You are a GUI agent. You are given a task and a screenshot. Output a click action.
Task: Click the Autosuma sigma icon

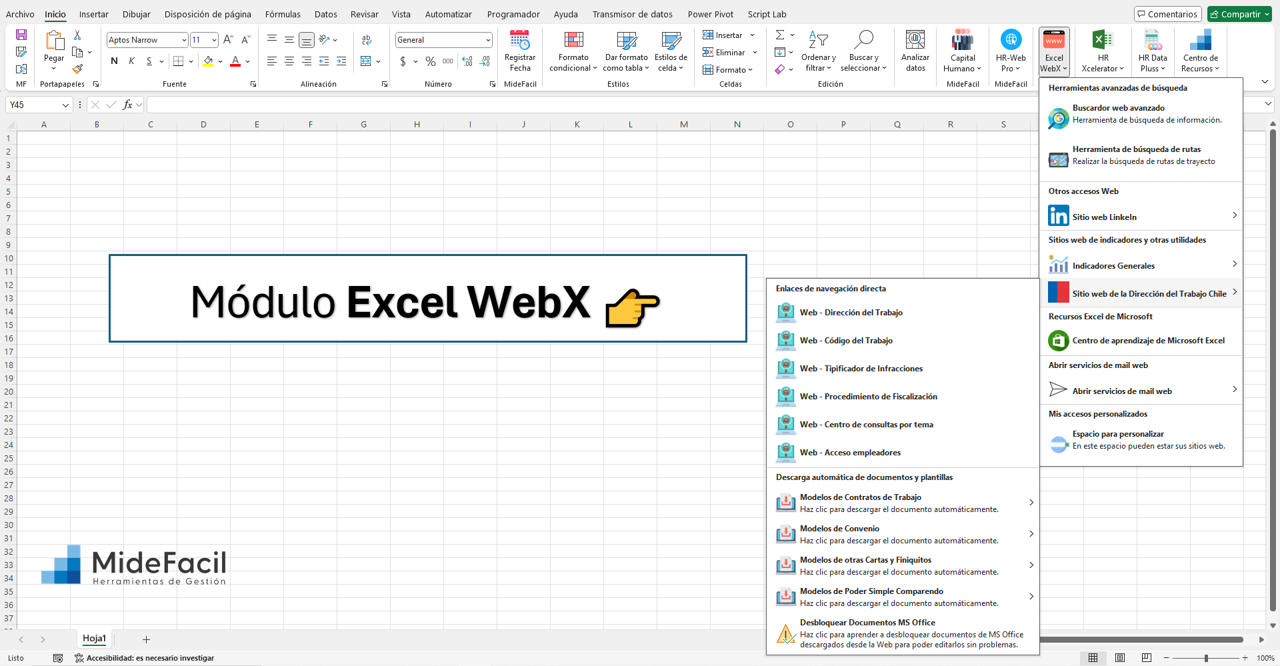(780, 35)
